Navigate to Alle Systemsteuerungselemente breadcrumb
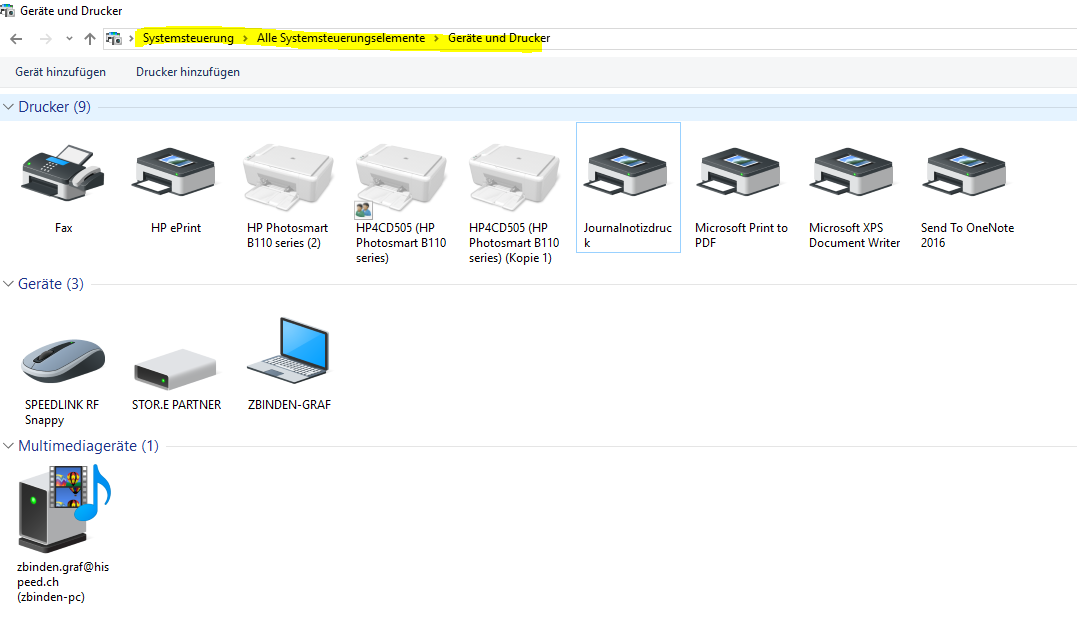This screenshot has height=640, width=1077. [x=341, y=38]
